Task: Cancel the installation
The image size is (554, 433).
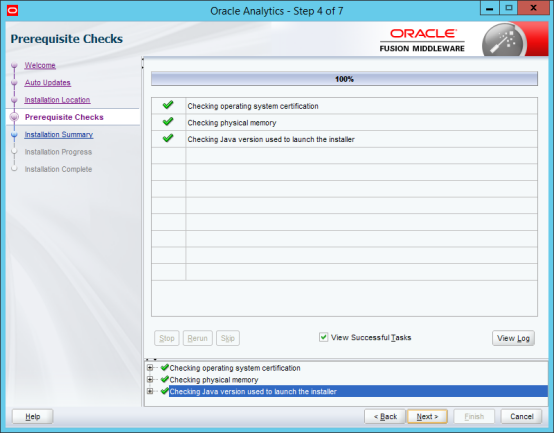Action: [521, 416]
